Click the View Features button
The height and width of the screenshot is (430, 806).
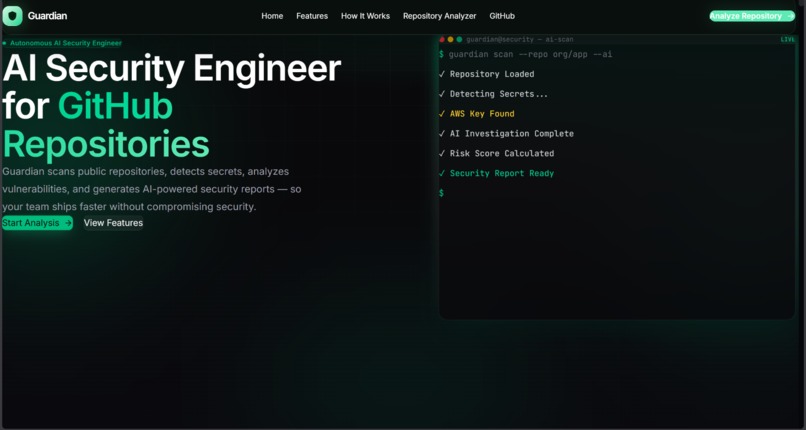(x=113, y=223)
